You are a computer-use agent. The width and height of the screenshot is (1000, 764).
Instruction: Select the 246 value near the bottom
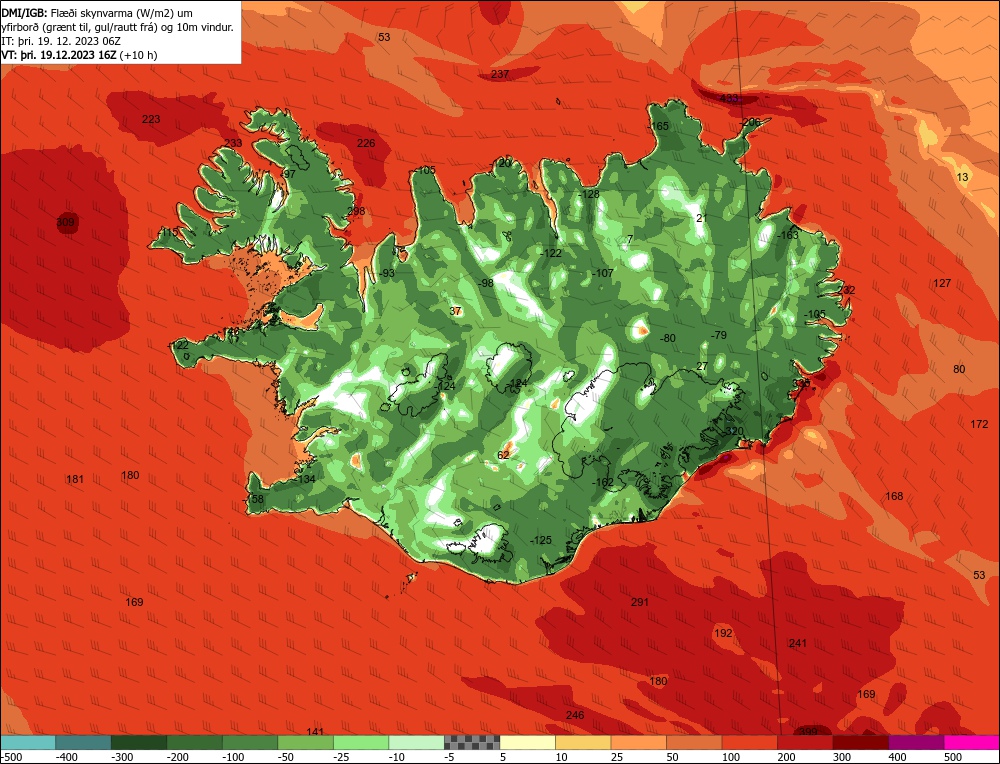tap(575, 715)
